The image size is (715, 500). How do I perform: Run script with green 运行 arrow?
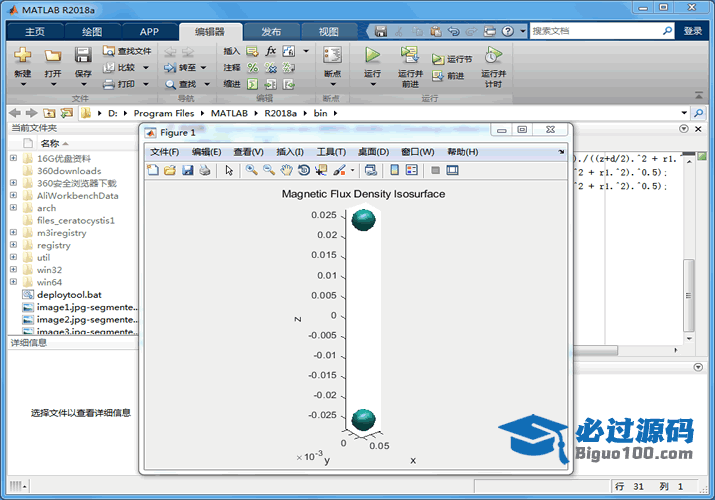(x=373, y=55)
